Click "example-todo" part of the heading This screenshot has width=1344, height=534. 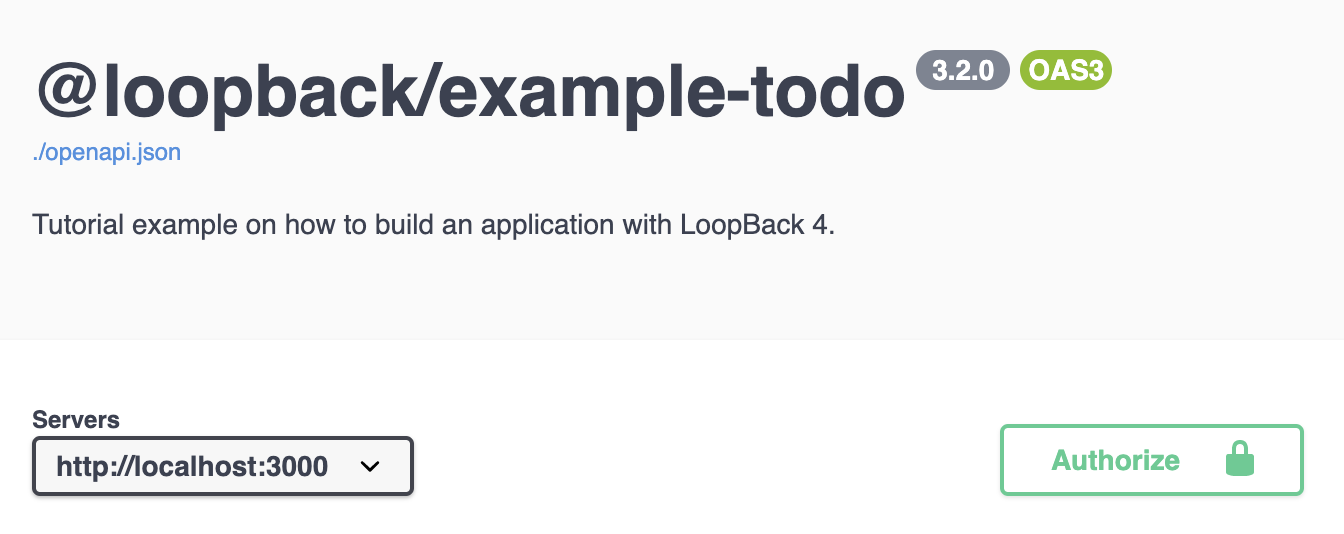[x=674, y=92]
